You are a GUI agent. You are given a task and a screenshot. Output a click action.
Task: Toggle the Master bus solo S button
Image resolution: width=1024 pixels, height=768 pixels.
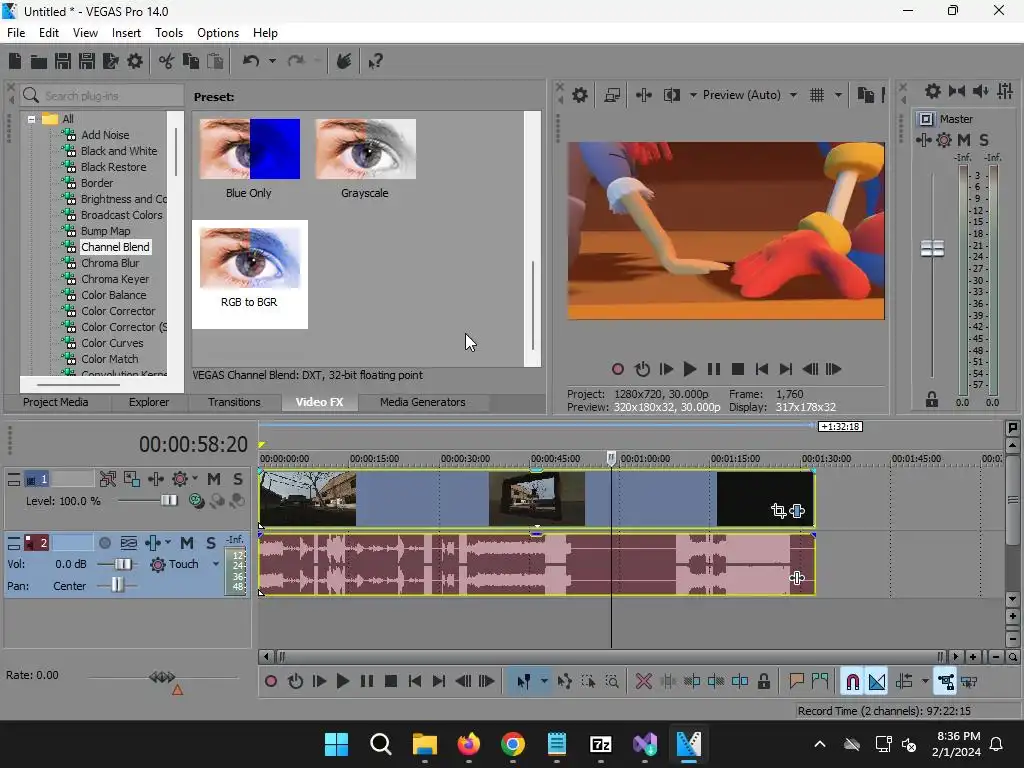coord(984,140)
